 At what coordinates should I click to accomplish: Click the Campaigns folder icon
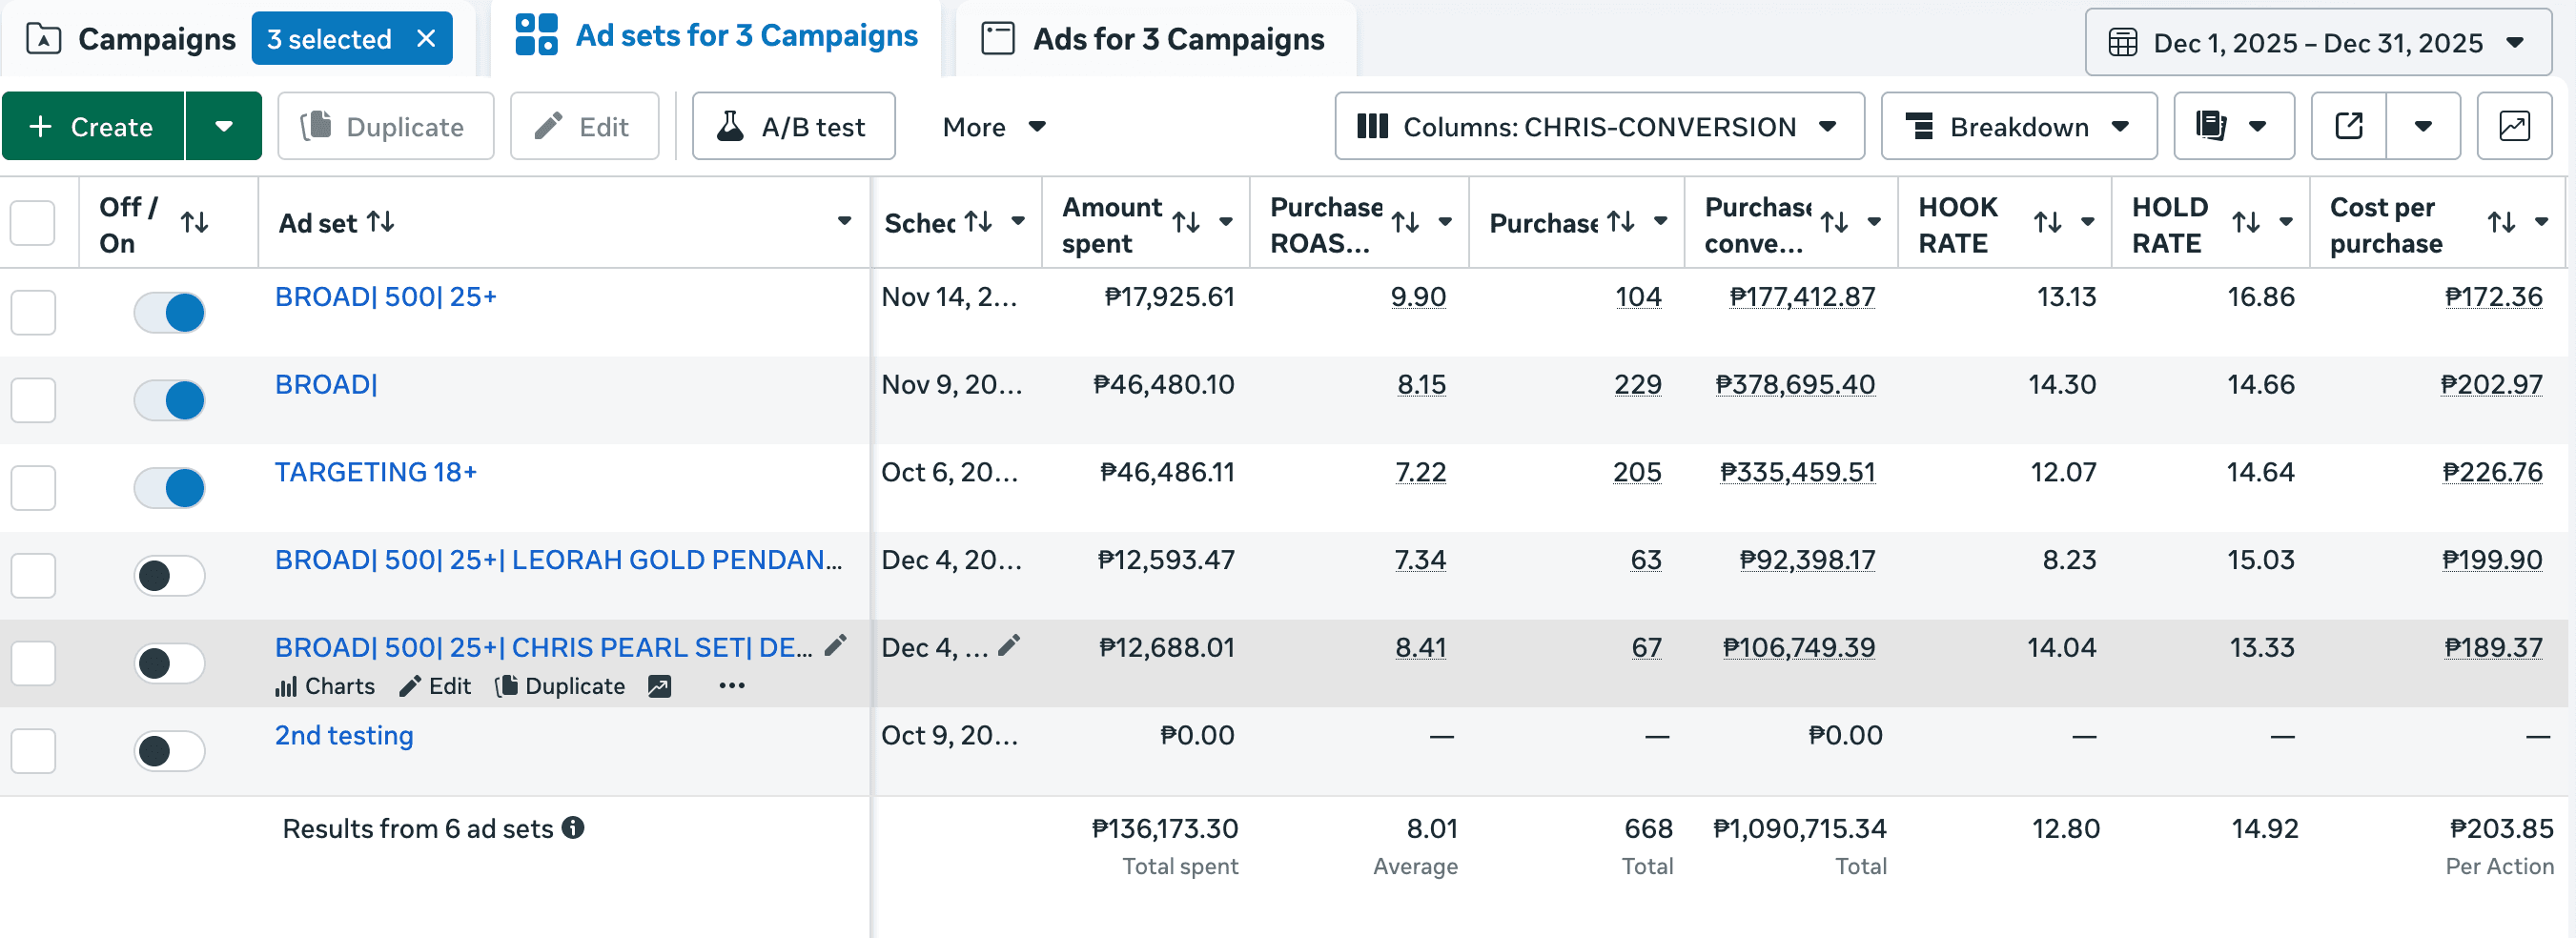(x=43, y=39)
